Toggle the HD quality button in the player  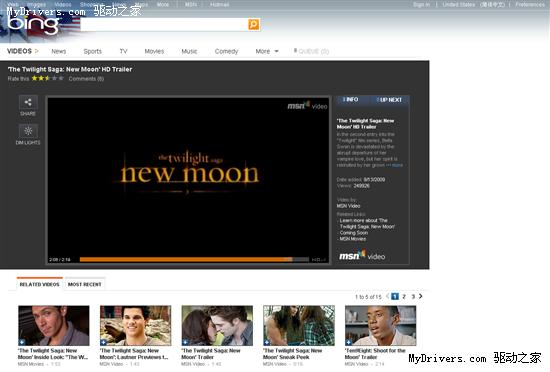(x=319, y=260)
